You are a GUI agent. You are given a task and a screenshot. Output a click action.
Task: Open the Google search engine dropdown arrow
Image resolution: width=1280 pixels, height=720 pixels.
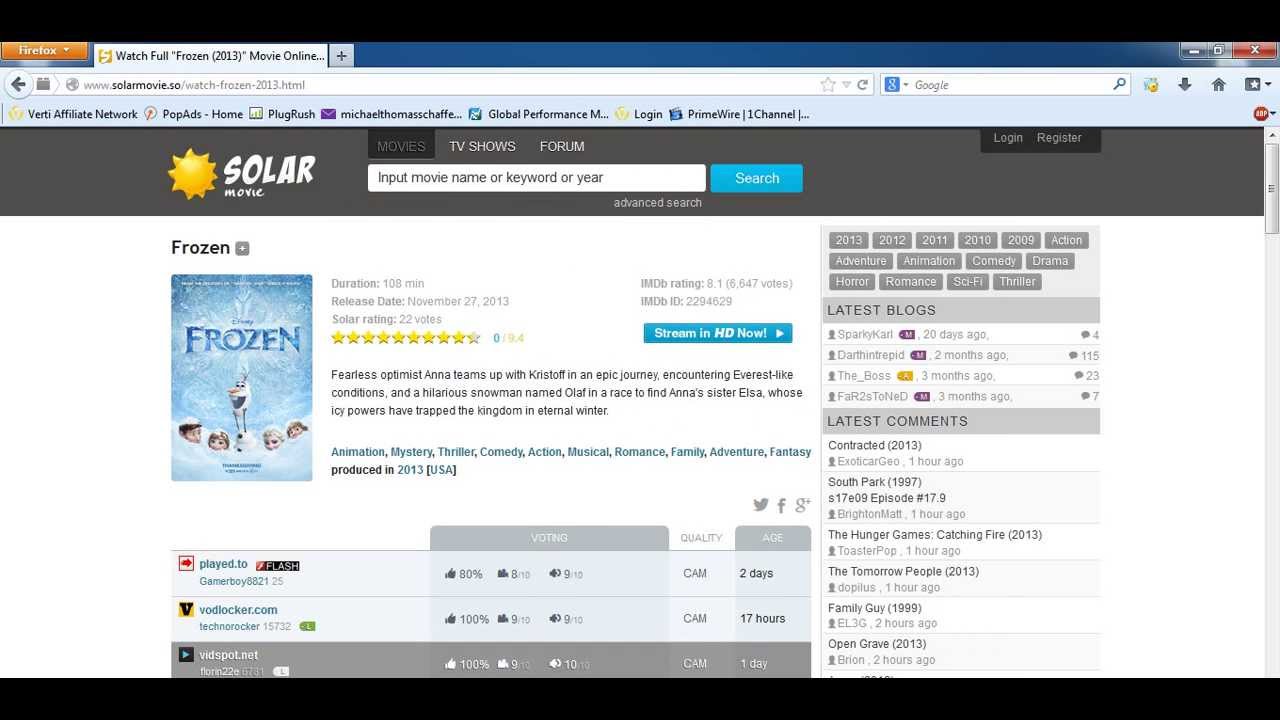pos(906,85)
